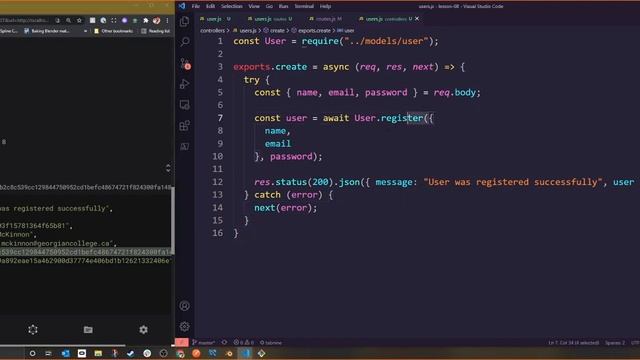Open the Manage gear in activity bar
The height and width of the screenshot is (360, 640).
tap(184, 327)
